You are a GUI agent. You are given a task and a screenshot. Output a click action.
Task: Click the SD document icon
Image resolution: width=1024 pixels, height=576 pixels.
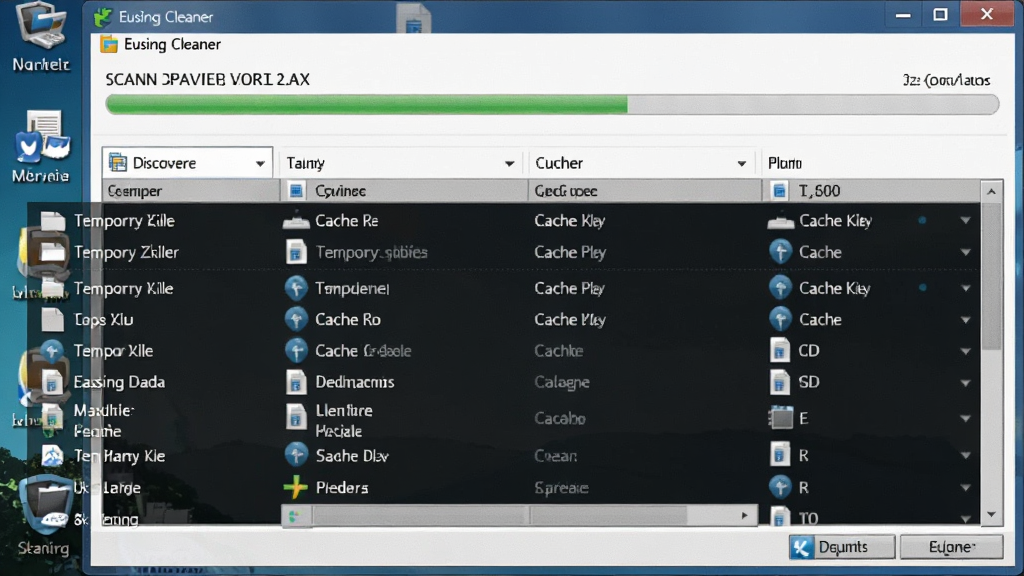(780, 382)
